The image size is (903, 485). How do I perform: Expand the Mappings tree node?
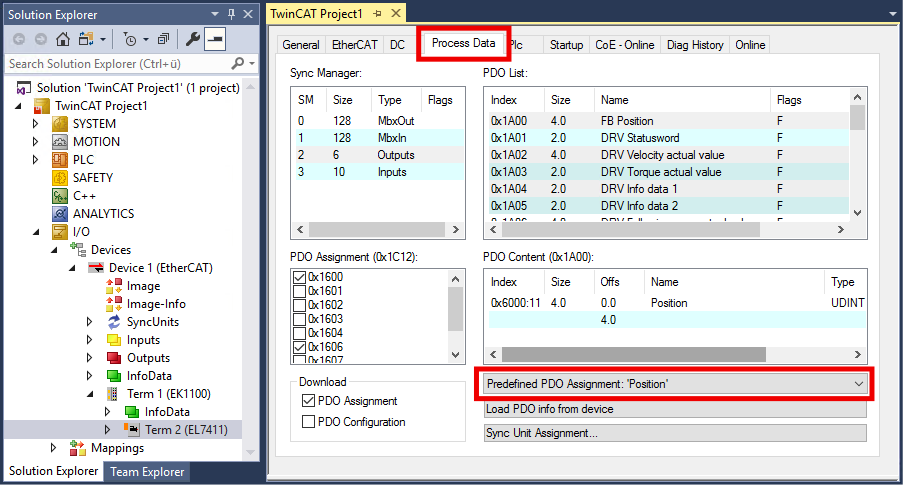point(53,448)
